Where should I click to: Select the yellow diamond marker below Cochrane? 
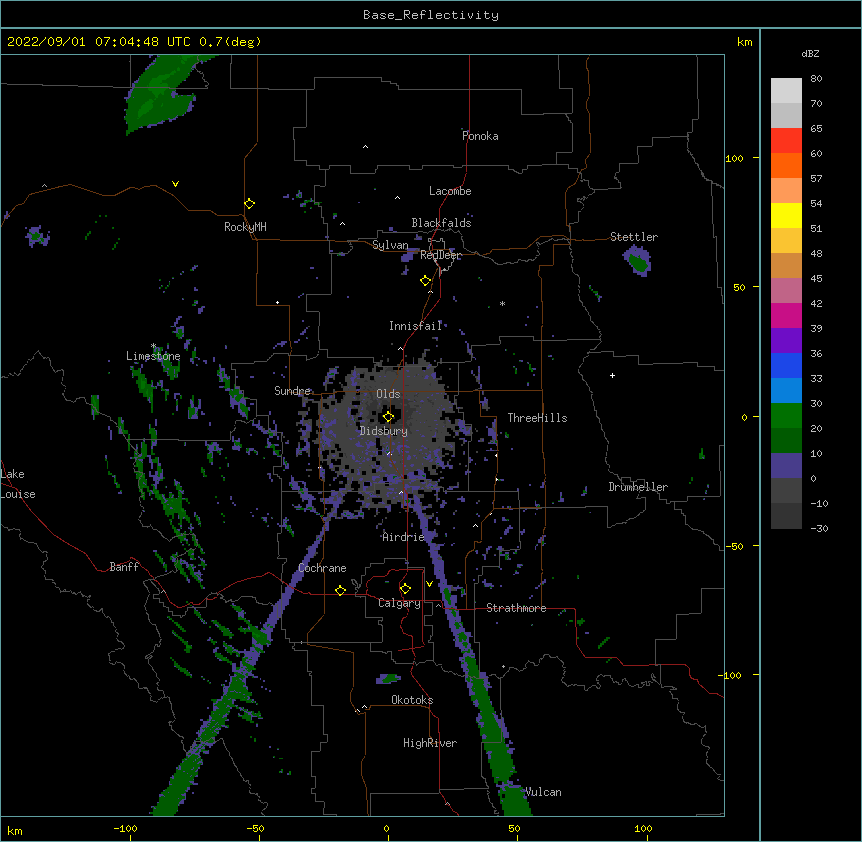pos(340,590)
